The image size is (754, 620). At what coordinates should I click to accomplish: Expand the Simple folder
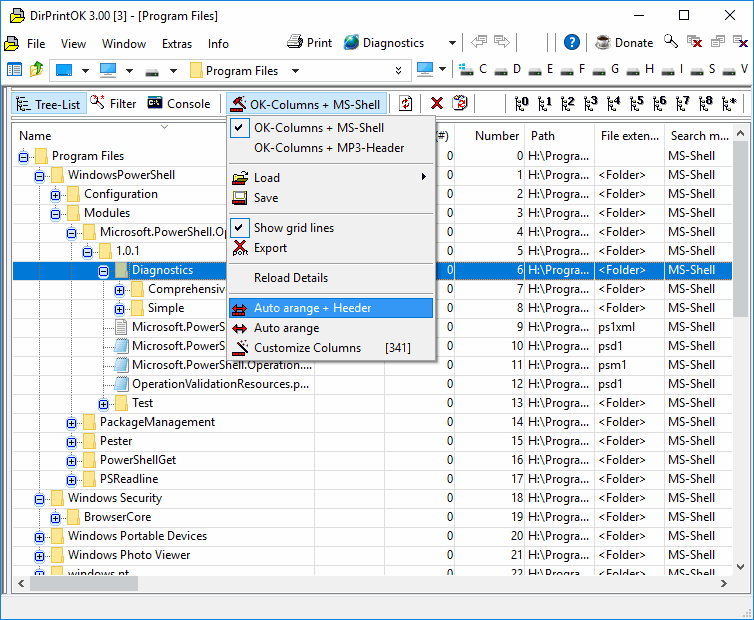[x=120, y=309]
